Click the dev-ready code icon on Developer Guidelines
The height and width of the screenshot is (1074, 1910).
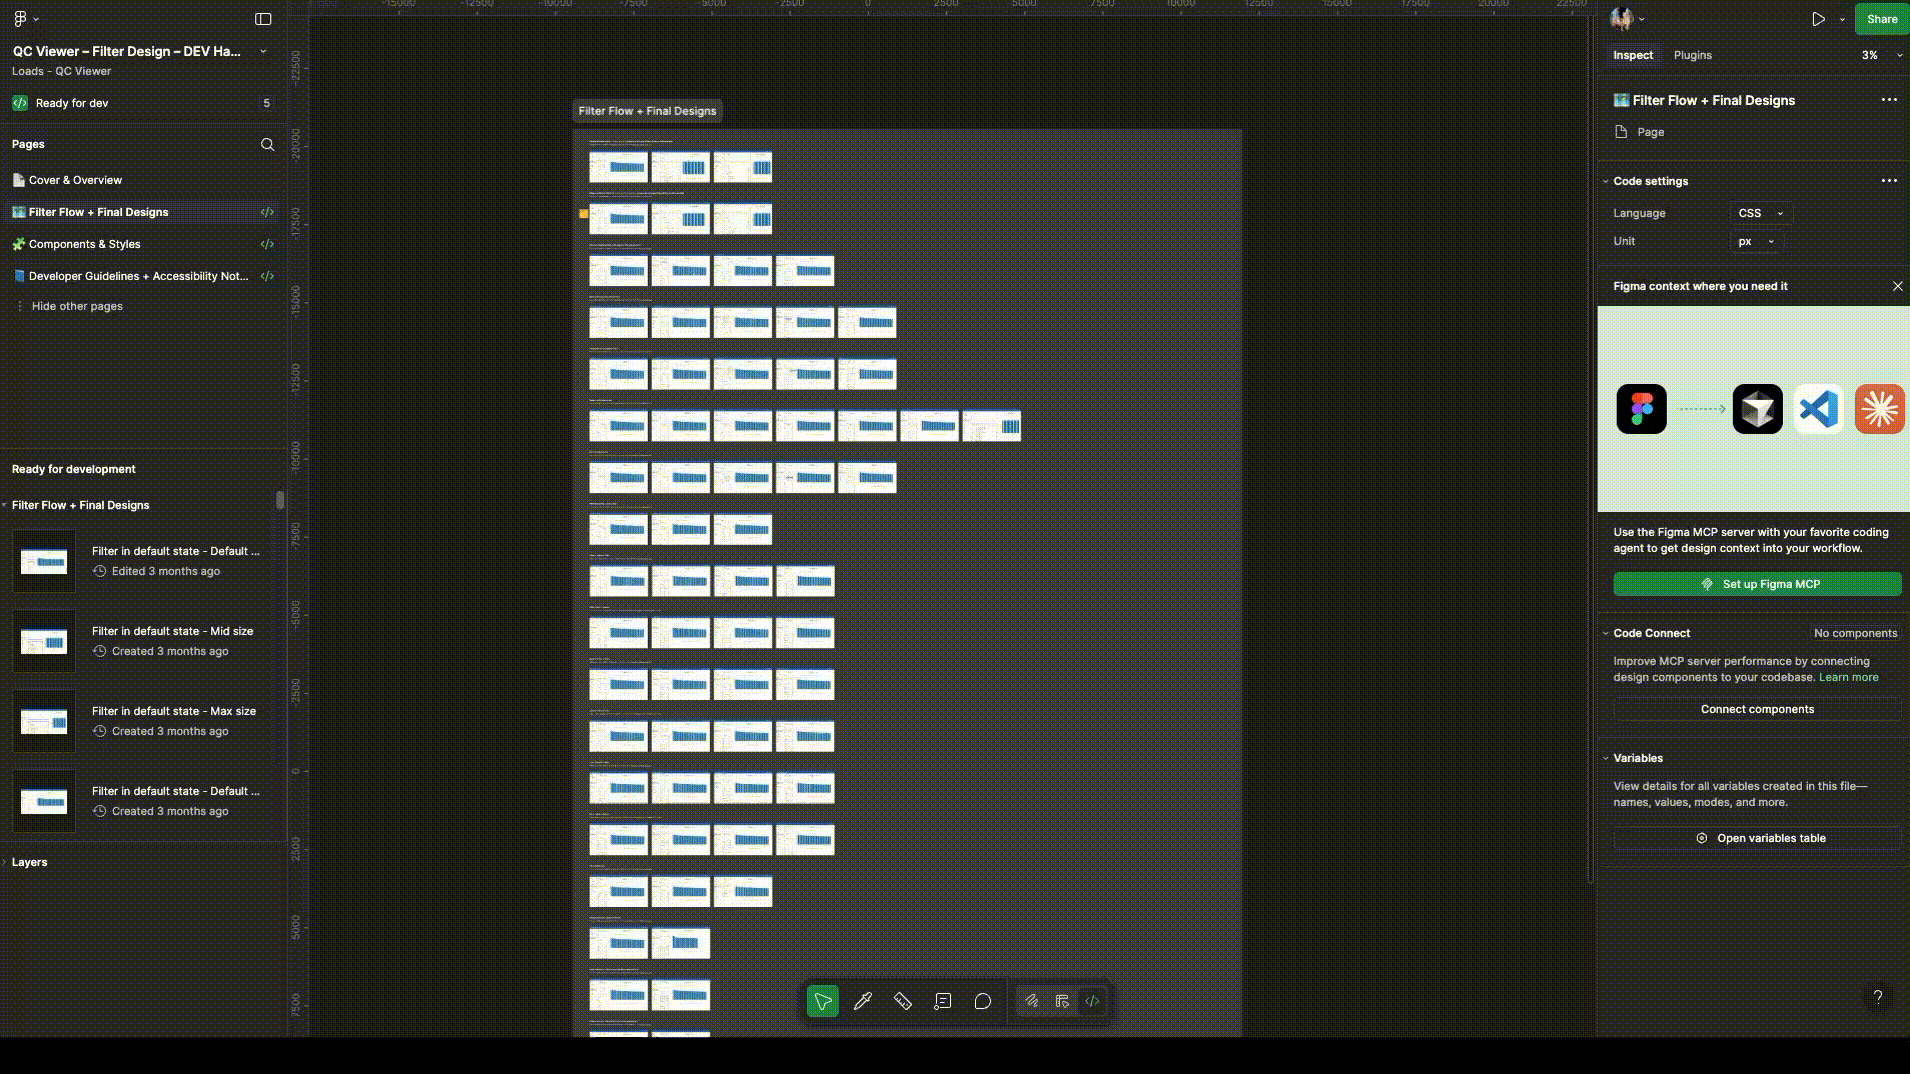(267, 276)
